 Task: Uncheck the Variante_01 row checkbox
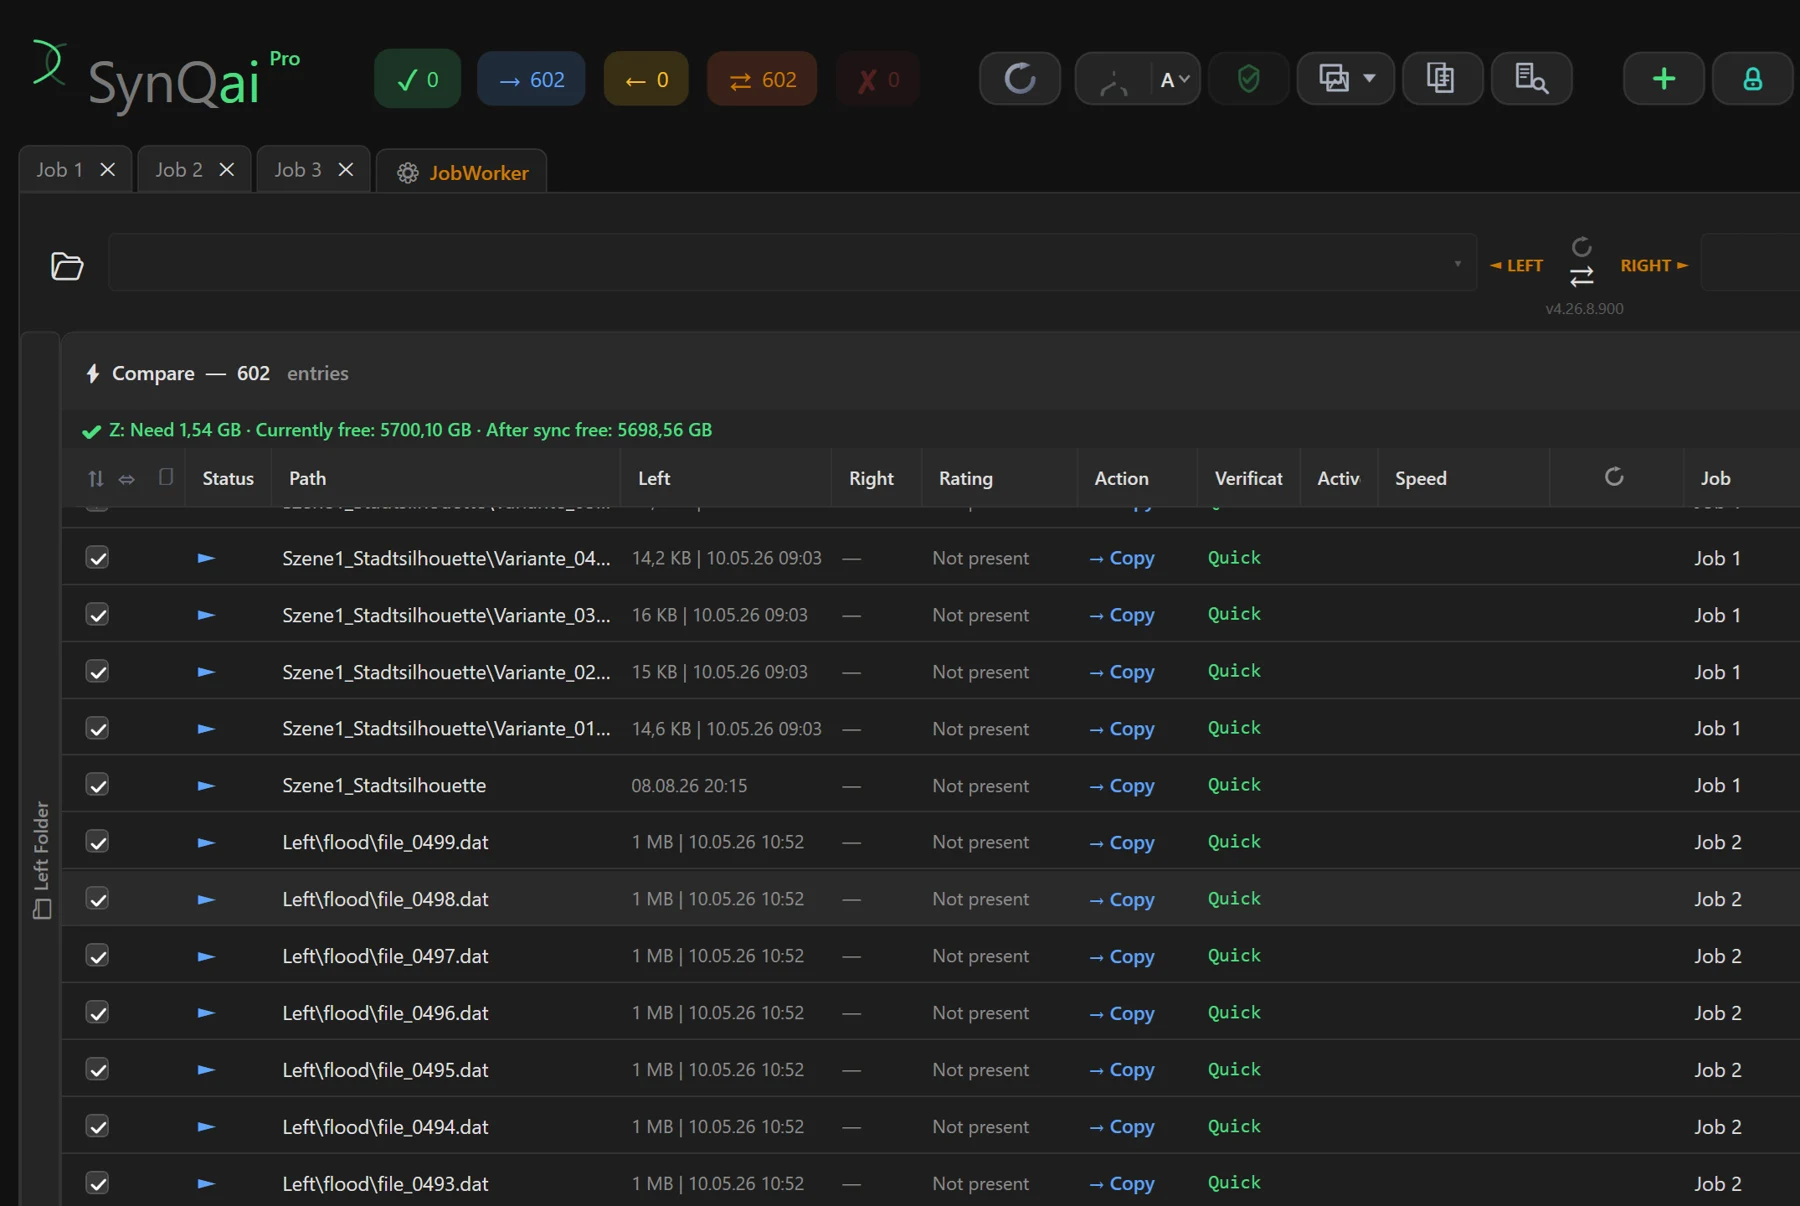pos(97,728)
